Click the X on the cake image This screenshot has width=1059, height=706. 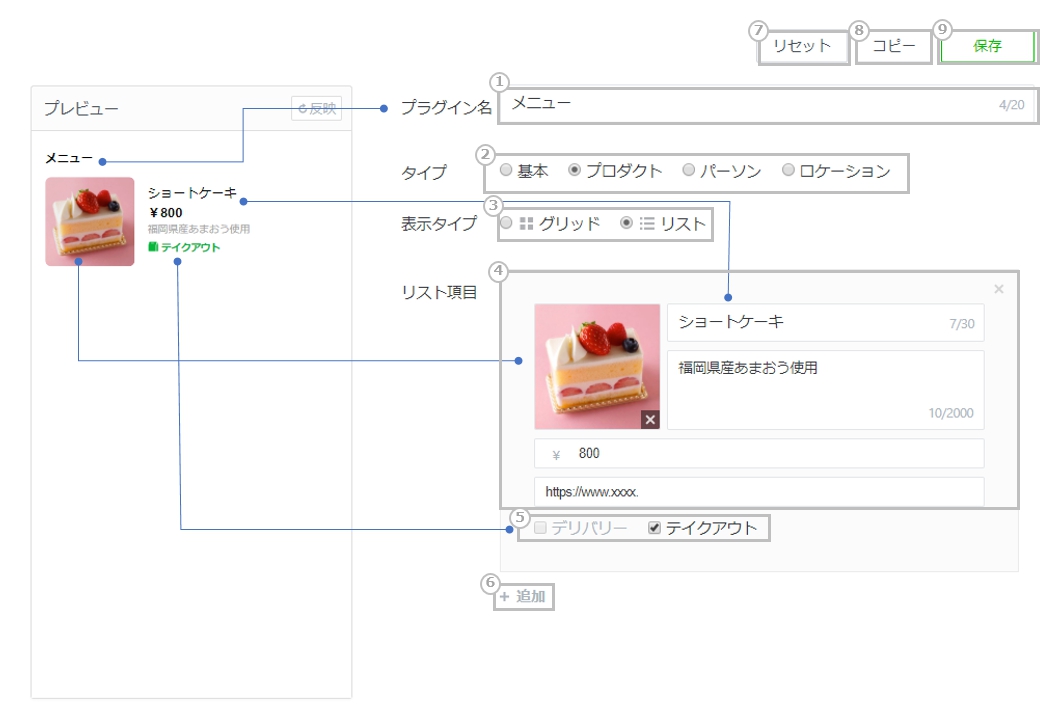[650, 420]
